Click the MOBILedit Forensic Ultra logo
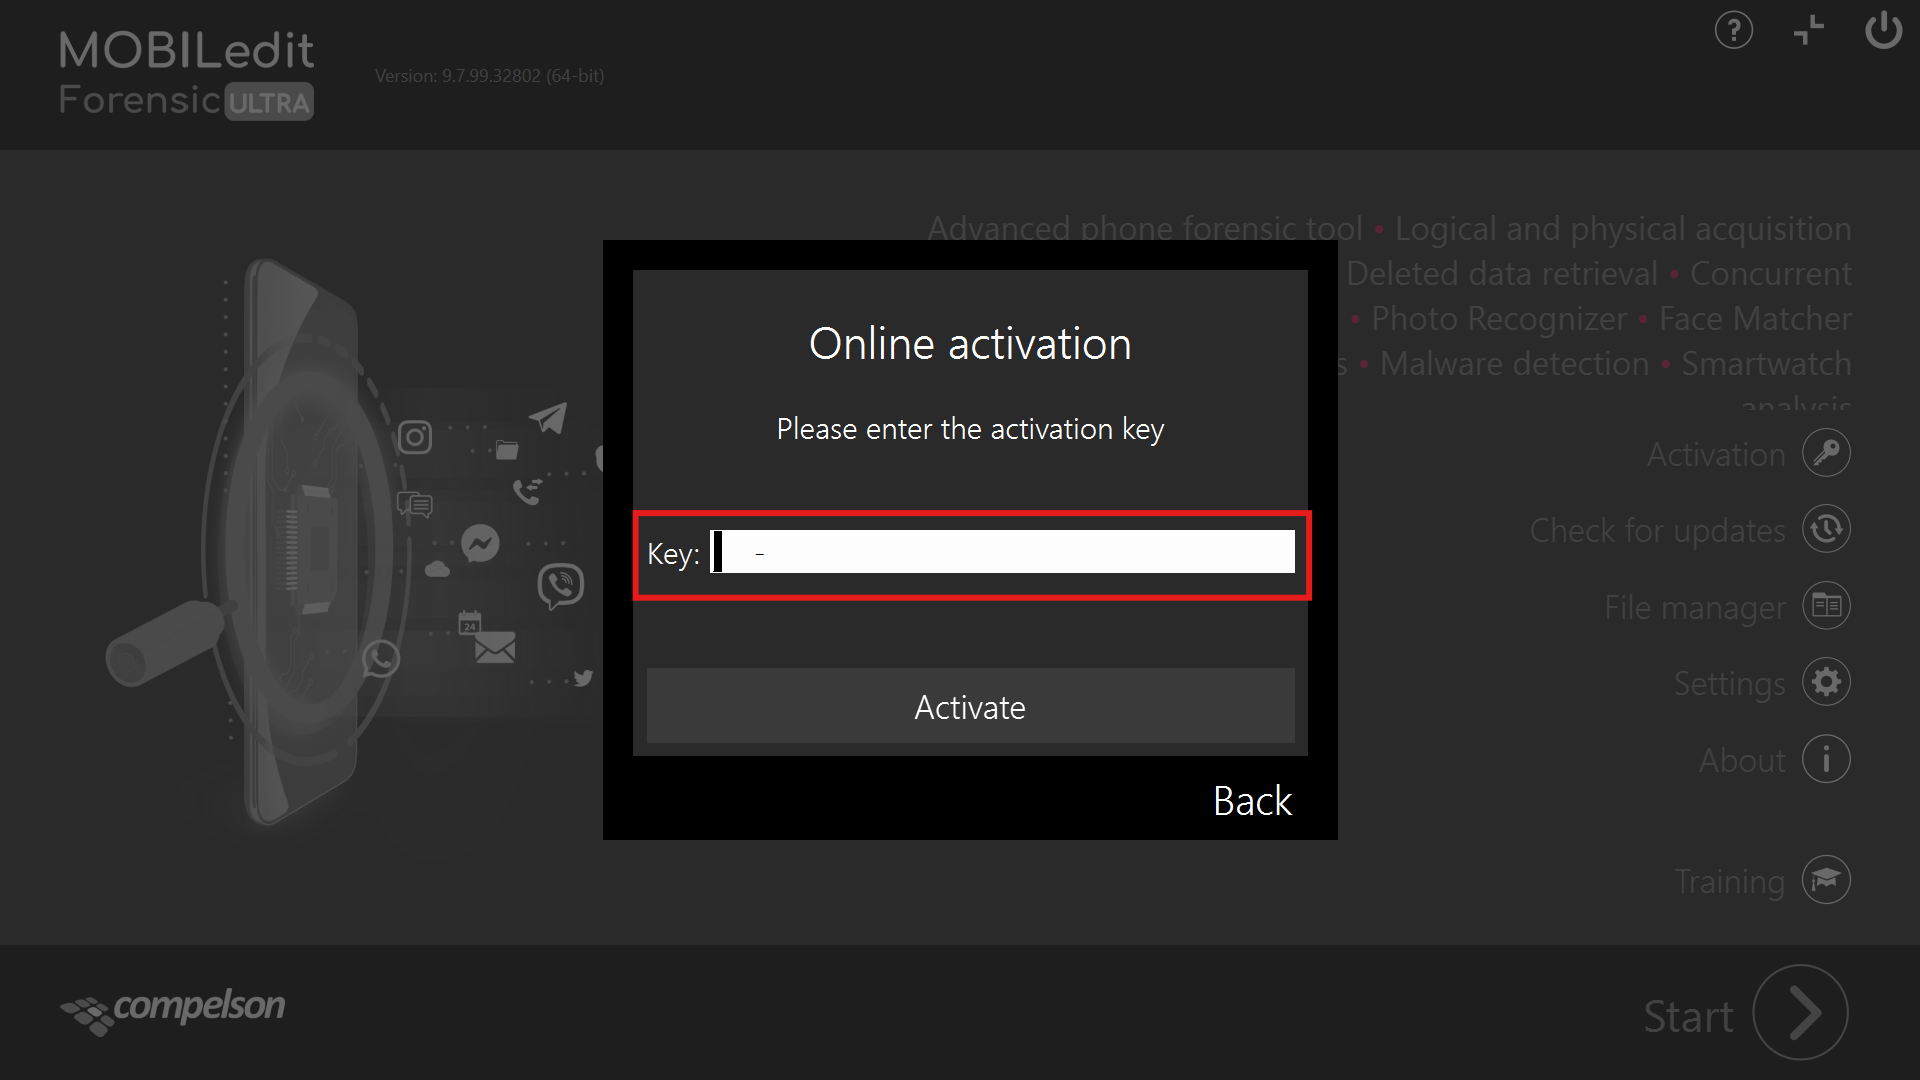 (x=186, y=75)
